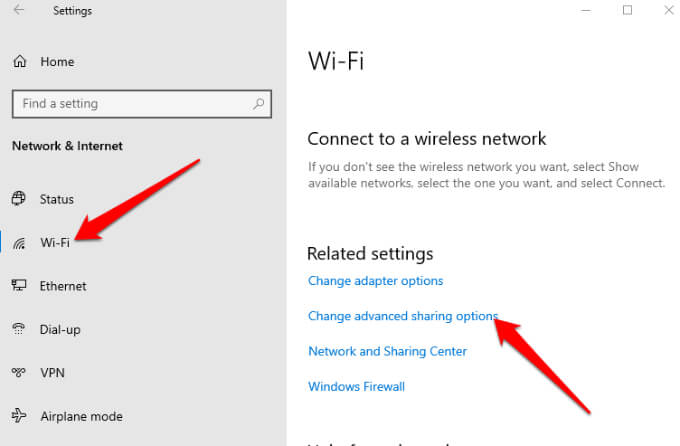Click Change advanced sharing options link

point(402,316)
